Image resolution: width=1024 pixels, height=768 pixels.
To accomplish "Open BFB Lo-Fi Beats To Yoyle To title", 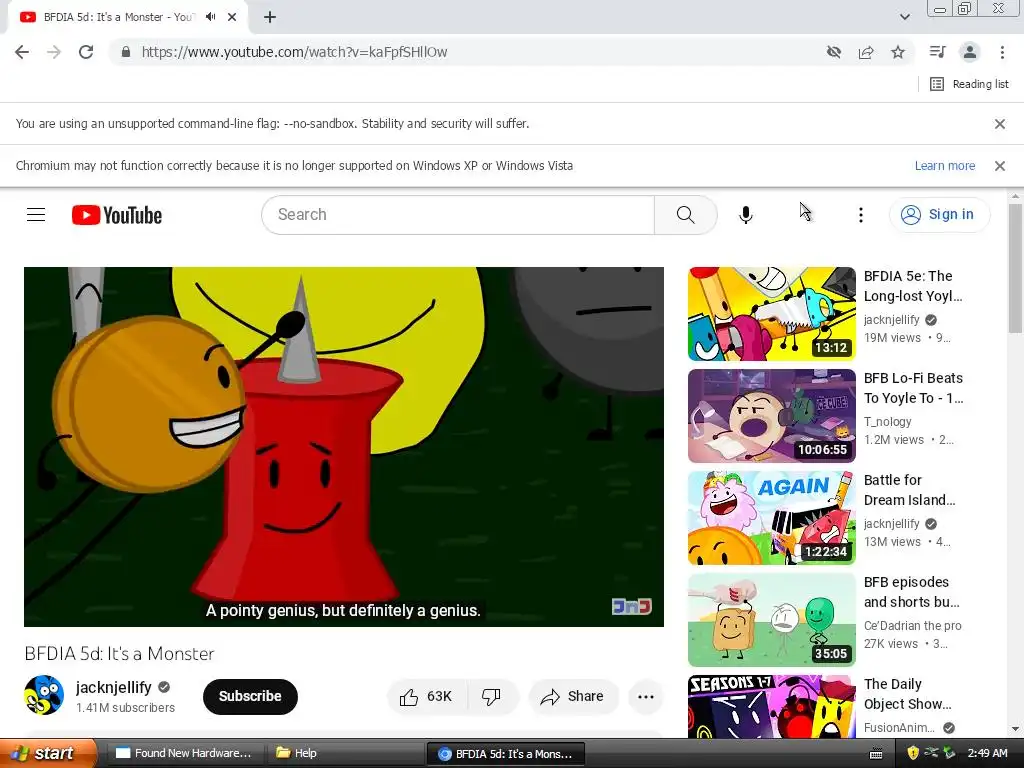I will 913,388.
